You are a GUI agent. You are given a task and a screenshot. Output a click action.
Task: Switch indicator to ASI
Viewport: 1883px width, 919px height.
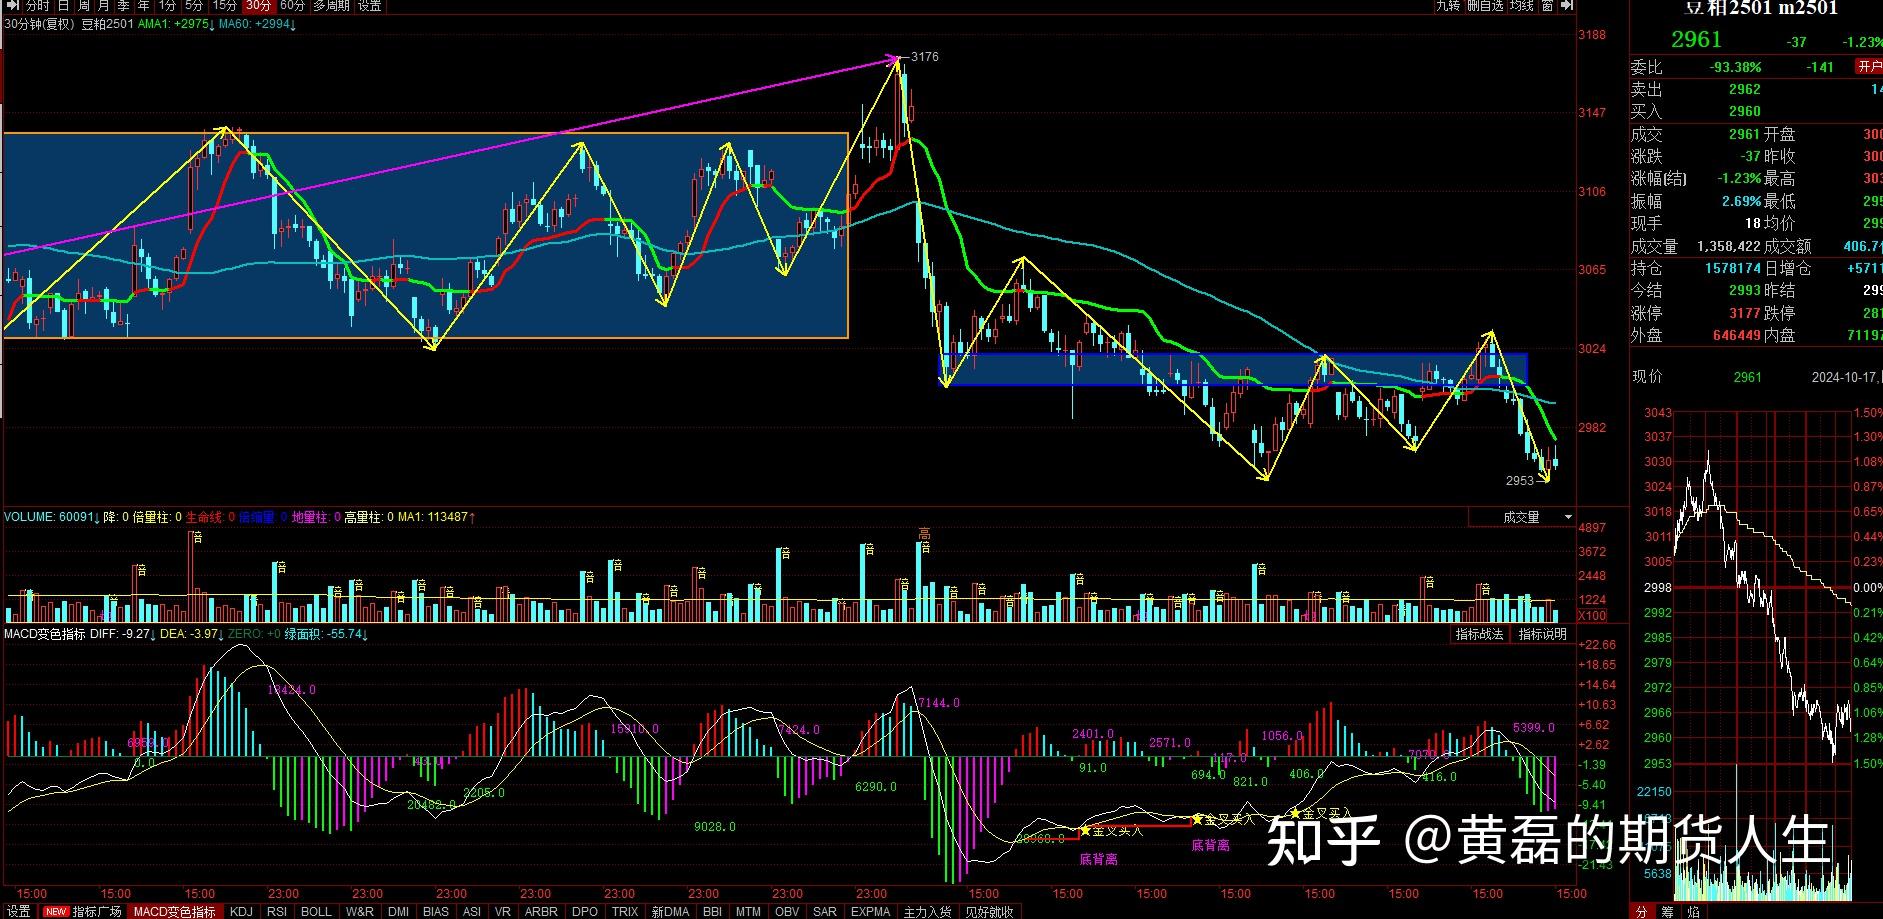click(472, 912)
